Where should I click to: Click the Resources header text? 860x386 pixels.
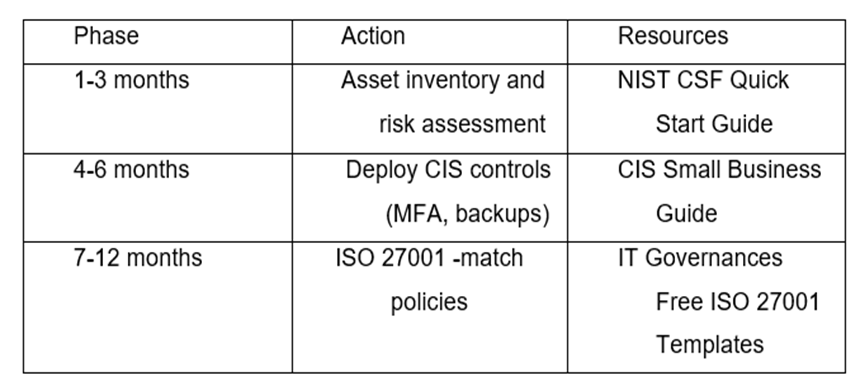pos(673,36)
